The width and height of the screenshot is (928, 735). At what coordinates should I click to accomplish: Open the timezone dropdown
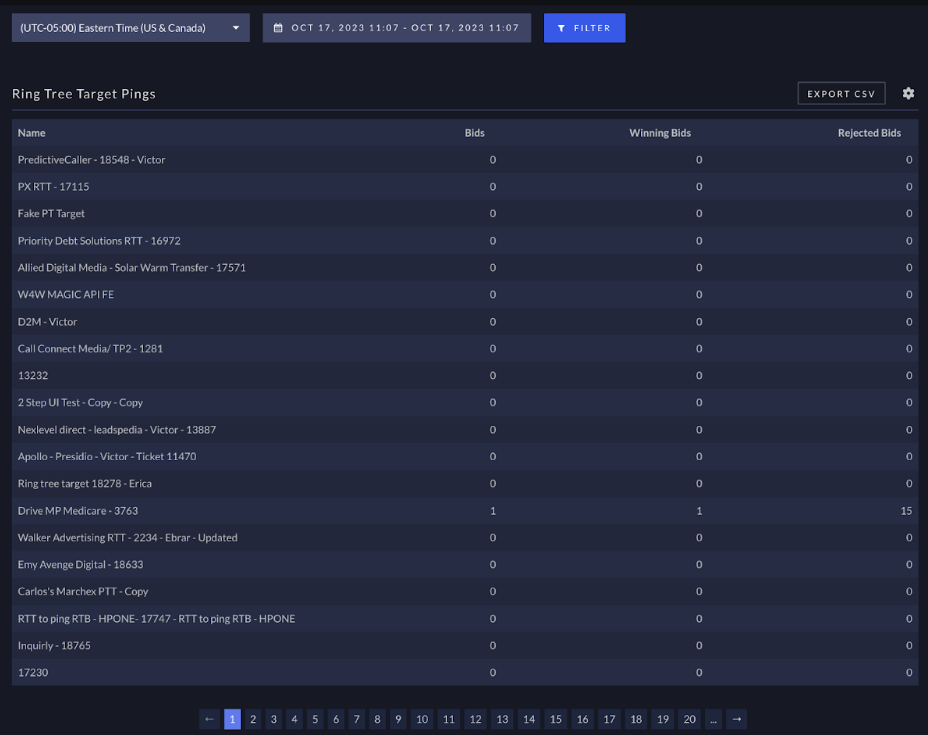click(130, 27)
